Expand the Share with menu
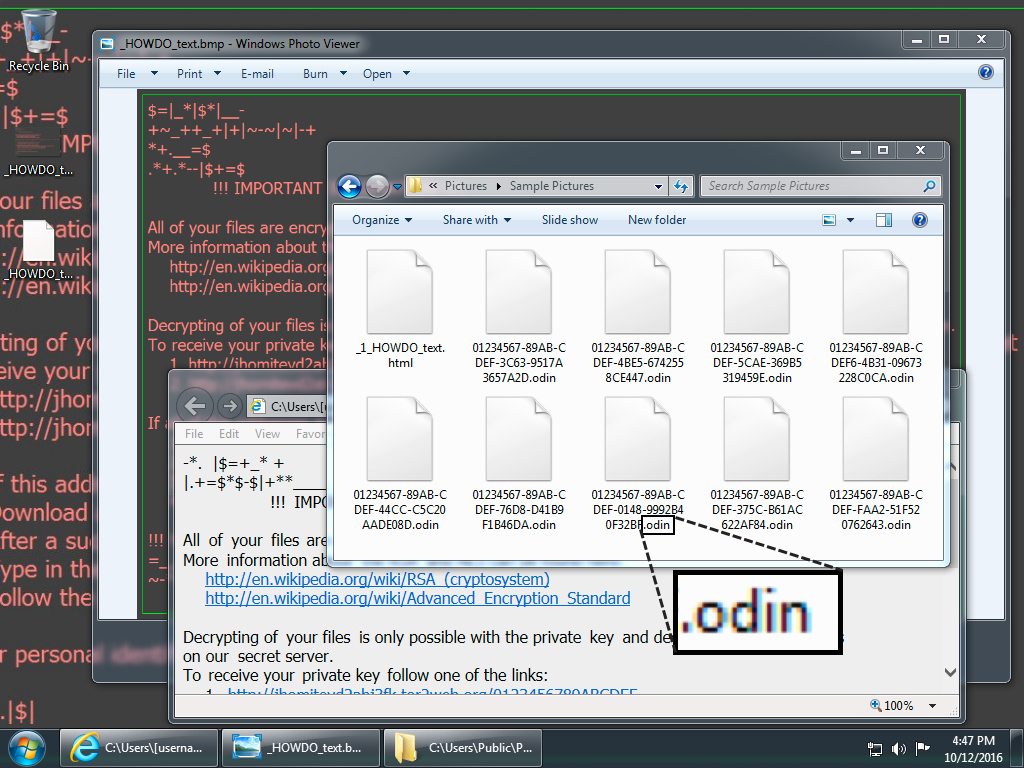The height and width of the screenshot is (768, 1024). [x=477, y=220]
